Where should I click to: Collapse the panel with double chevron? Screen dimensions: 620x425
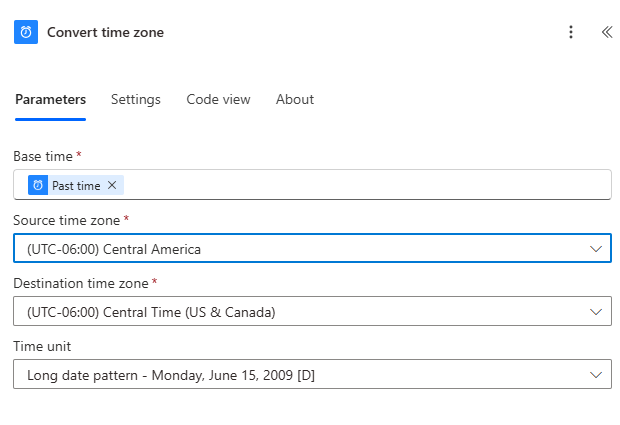click(606, 32)
